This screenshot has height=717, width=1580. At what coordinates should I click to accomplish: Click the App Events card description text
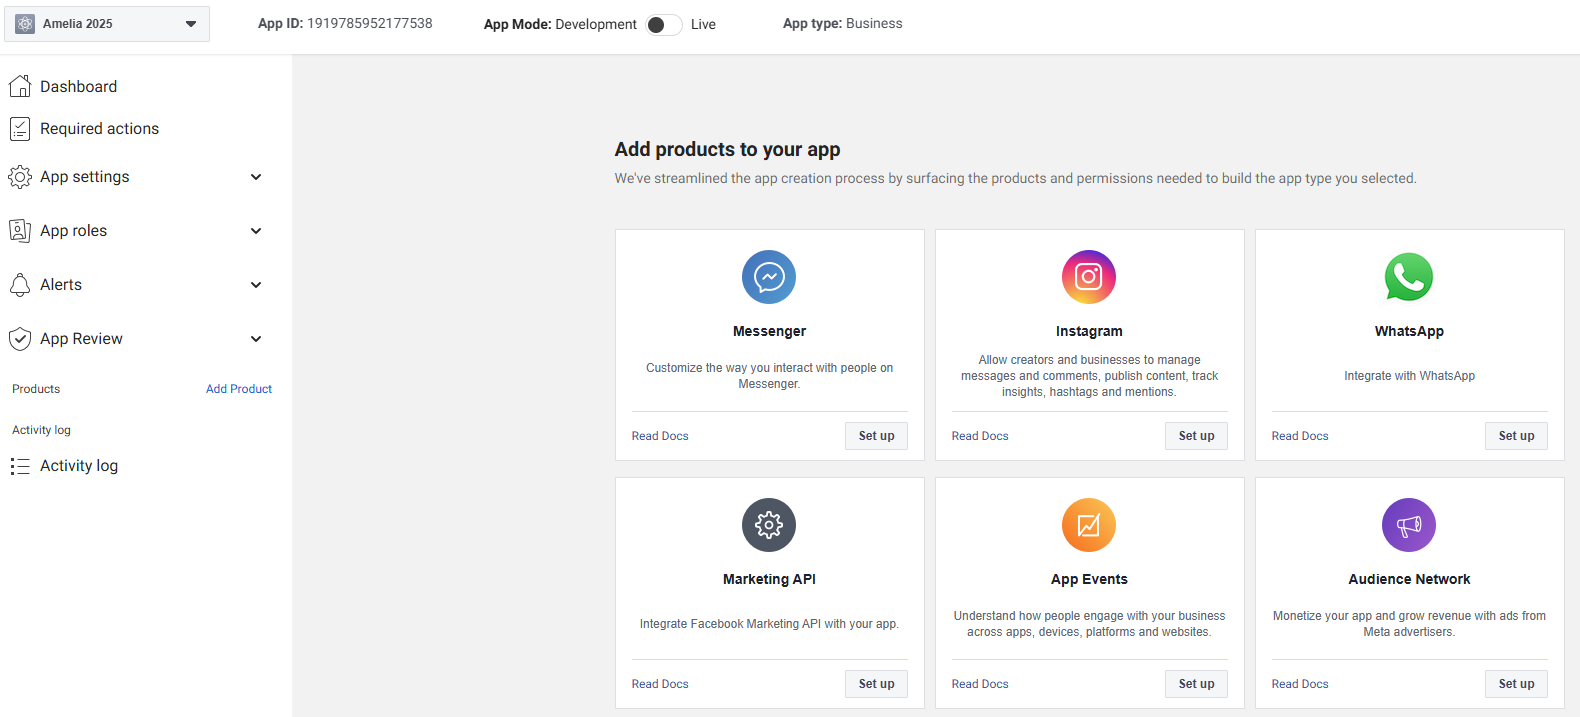coord(1089,624)
